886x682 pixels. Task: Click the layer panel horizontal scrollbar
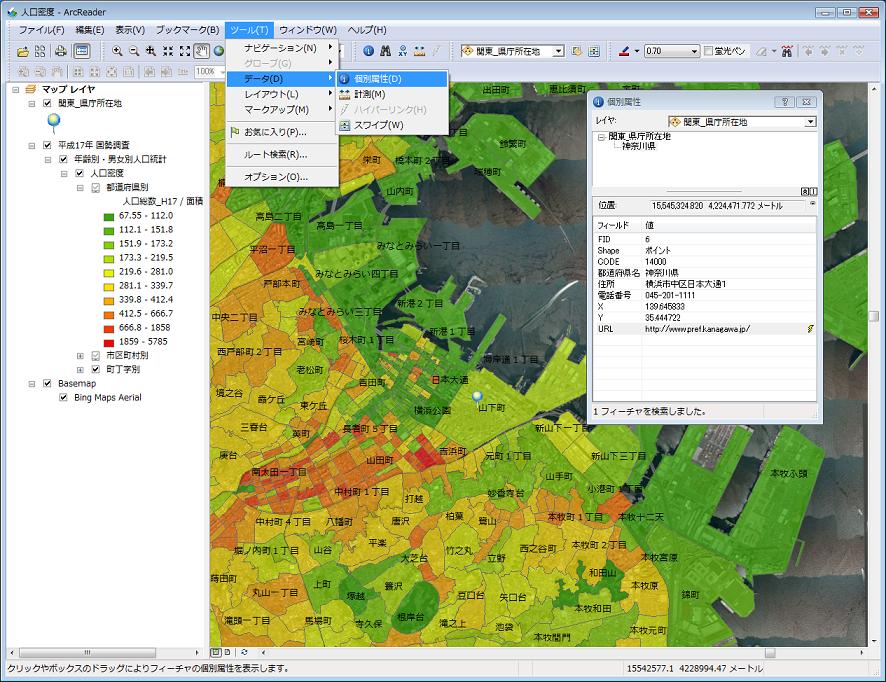click(87, 652)
